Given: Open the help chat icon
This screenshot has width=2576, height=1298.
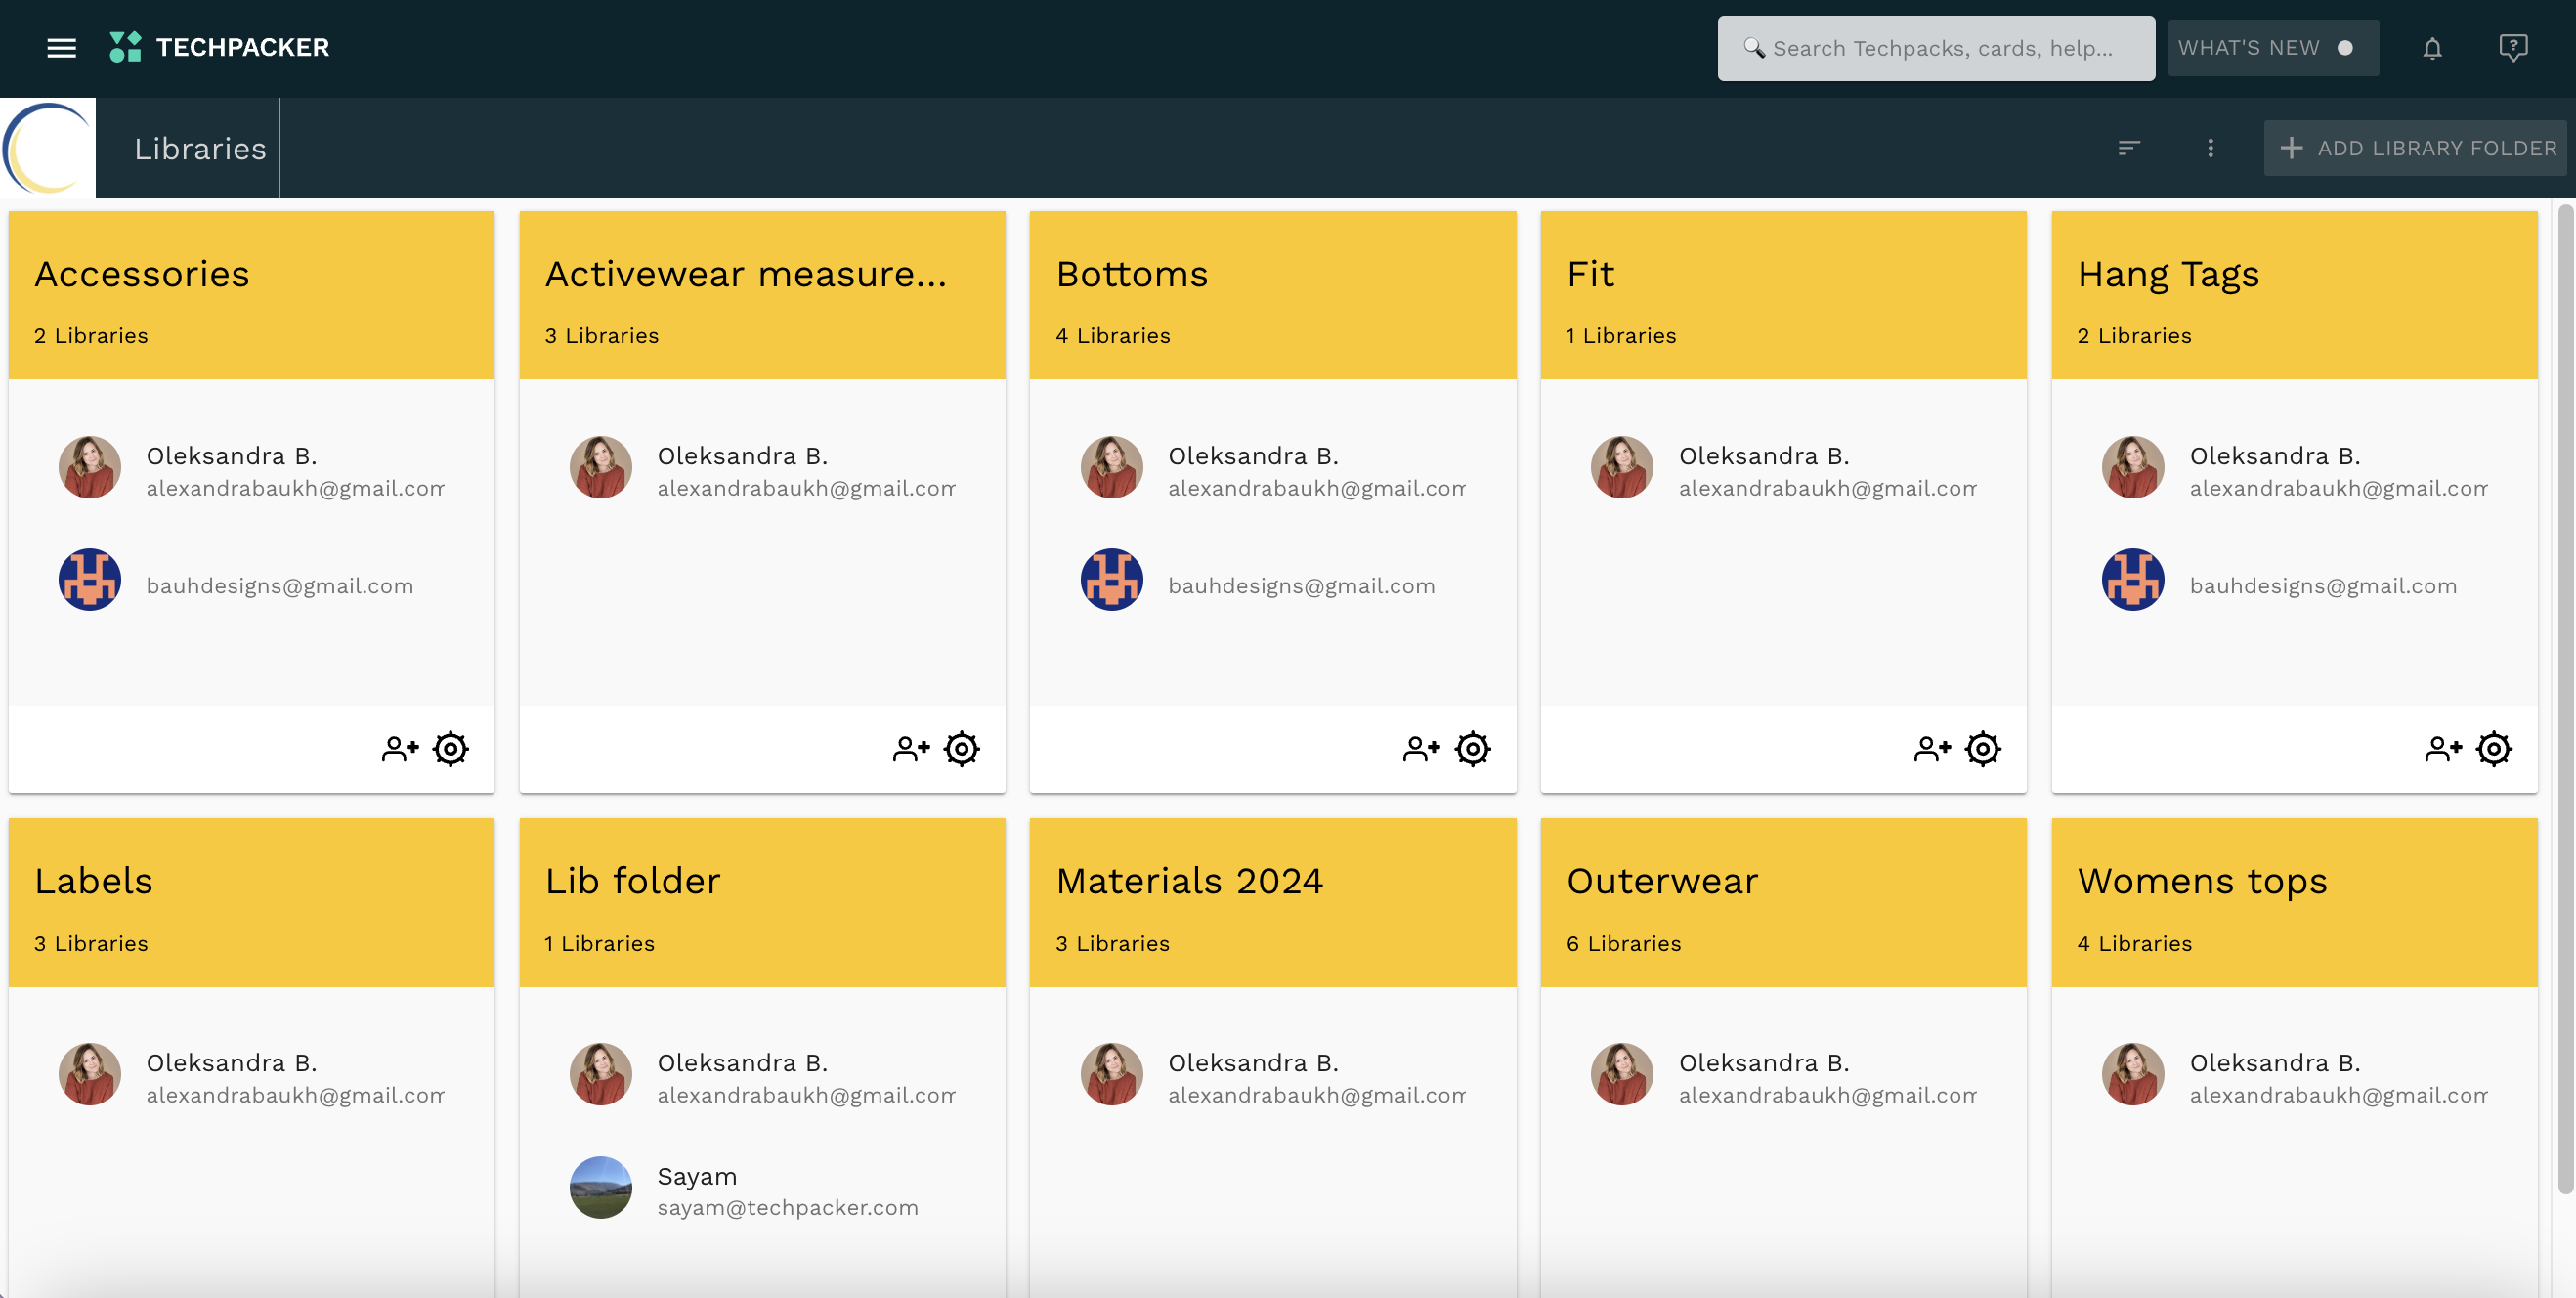Looking at the screenshot, I should click(2512, 48).
